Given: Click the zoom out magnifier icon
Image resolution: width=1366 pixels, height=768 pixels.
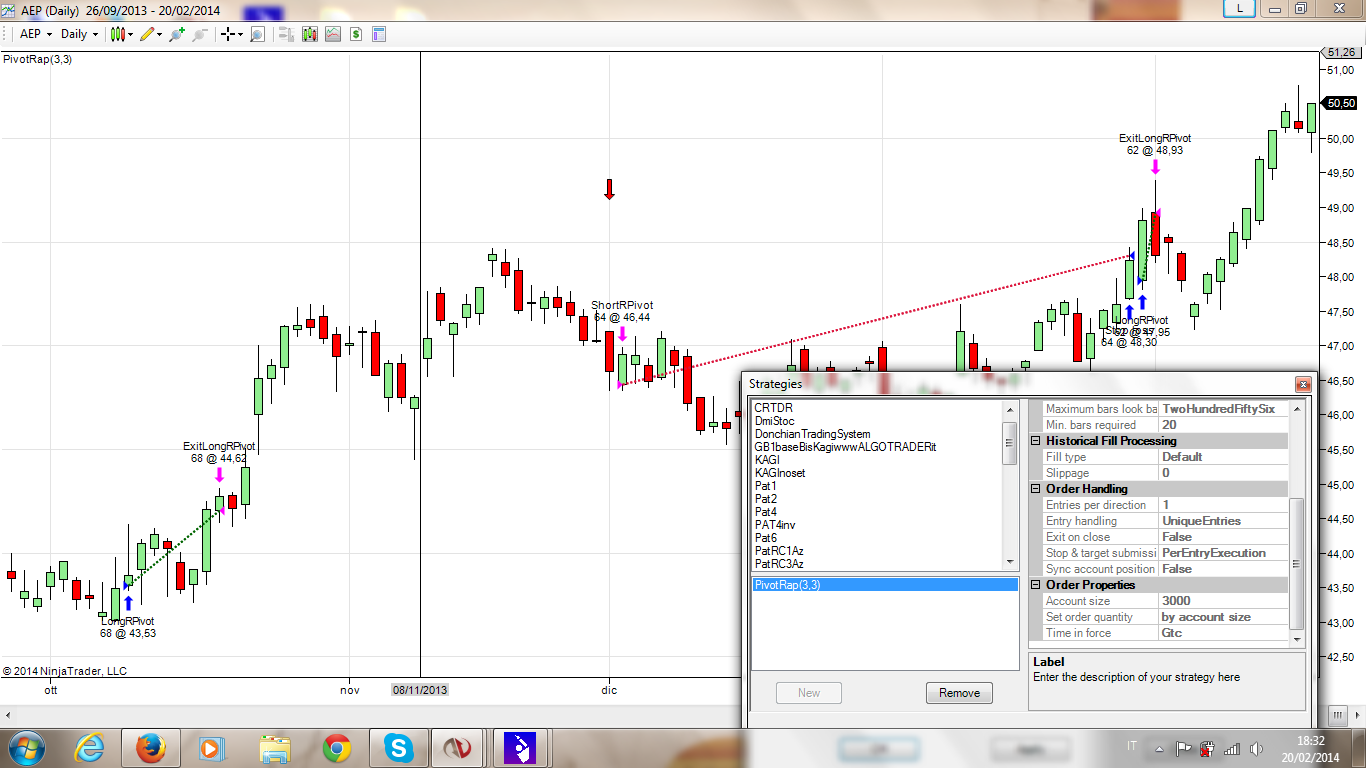Looking at the screenshot, I should pyautogui.click(x=200, y=34).
